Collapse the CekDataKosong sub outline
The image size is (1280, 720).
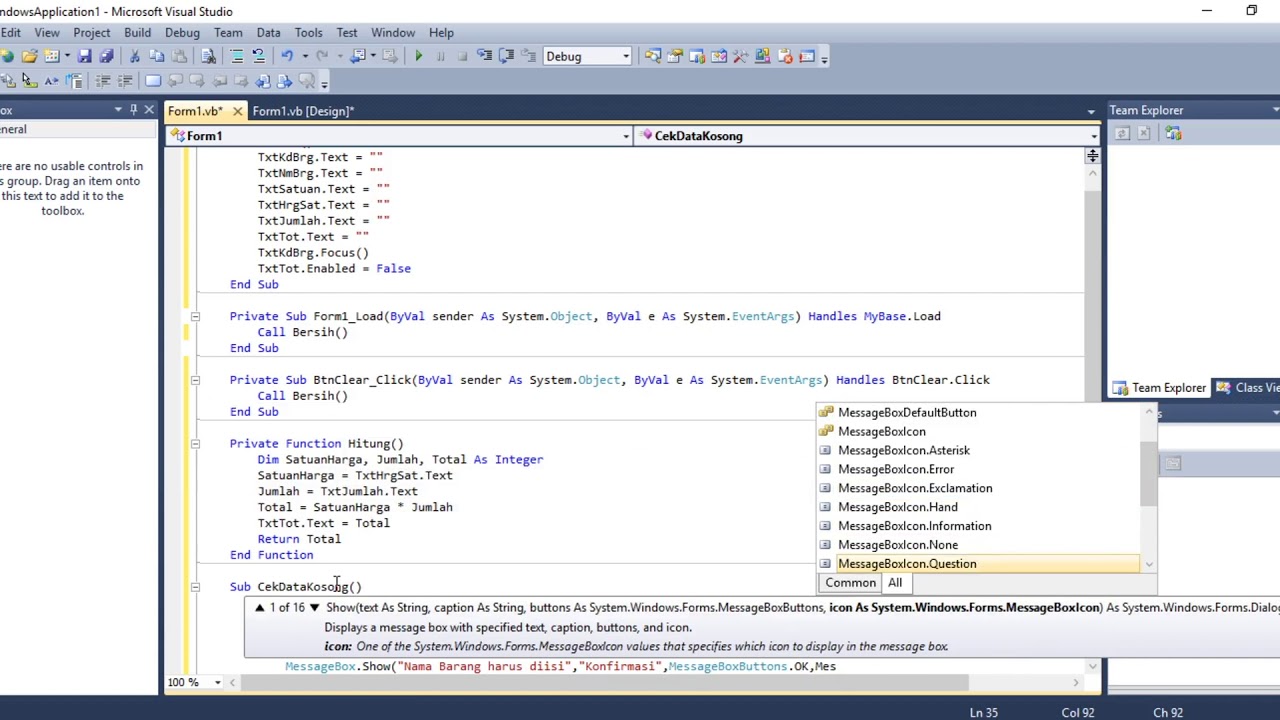tap(195, 587)
